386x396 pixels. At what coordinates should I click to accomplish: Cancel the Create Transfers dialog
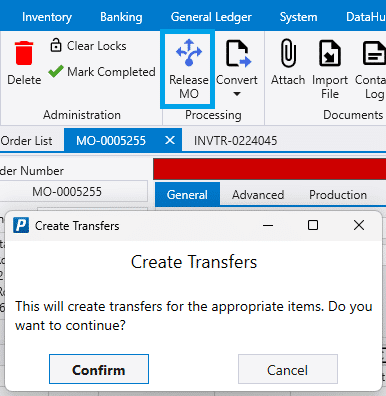[x=288, y=369]
